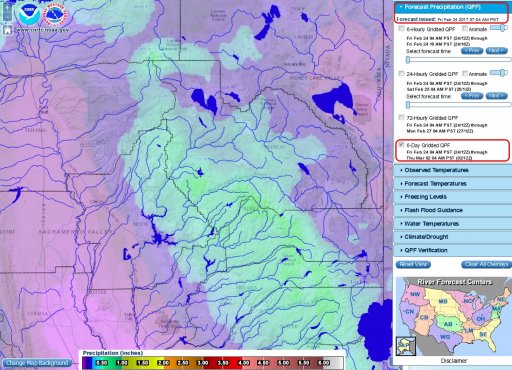Click the 24-Hourly forecast time slider handle
Screen dimensions: 512x370
(408, 105)
